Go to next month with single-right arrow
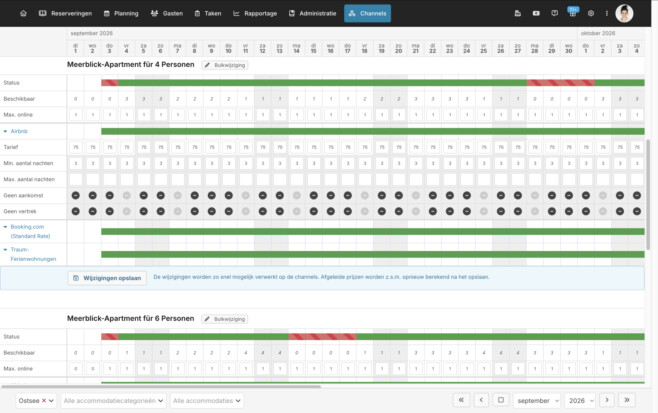The height and width of the screenshot is (413, 658). 607,400
